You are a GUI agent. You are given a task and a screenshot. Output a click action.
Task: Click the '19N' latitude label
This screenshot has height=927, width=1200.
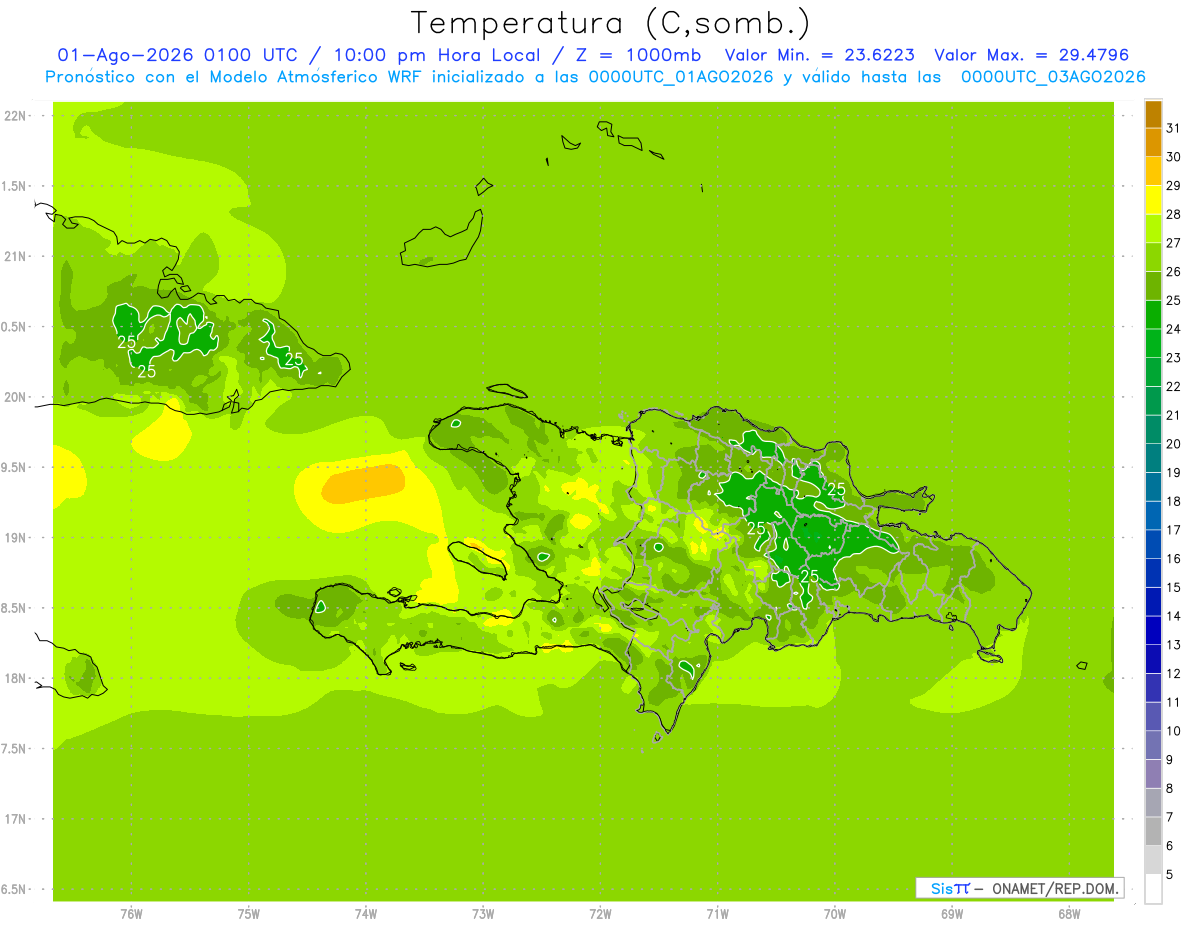(16, 537)
